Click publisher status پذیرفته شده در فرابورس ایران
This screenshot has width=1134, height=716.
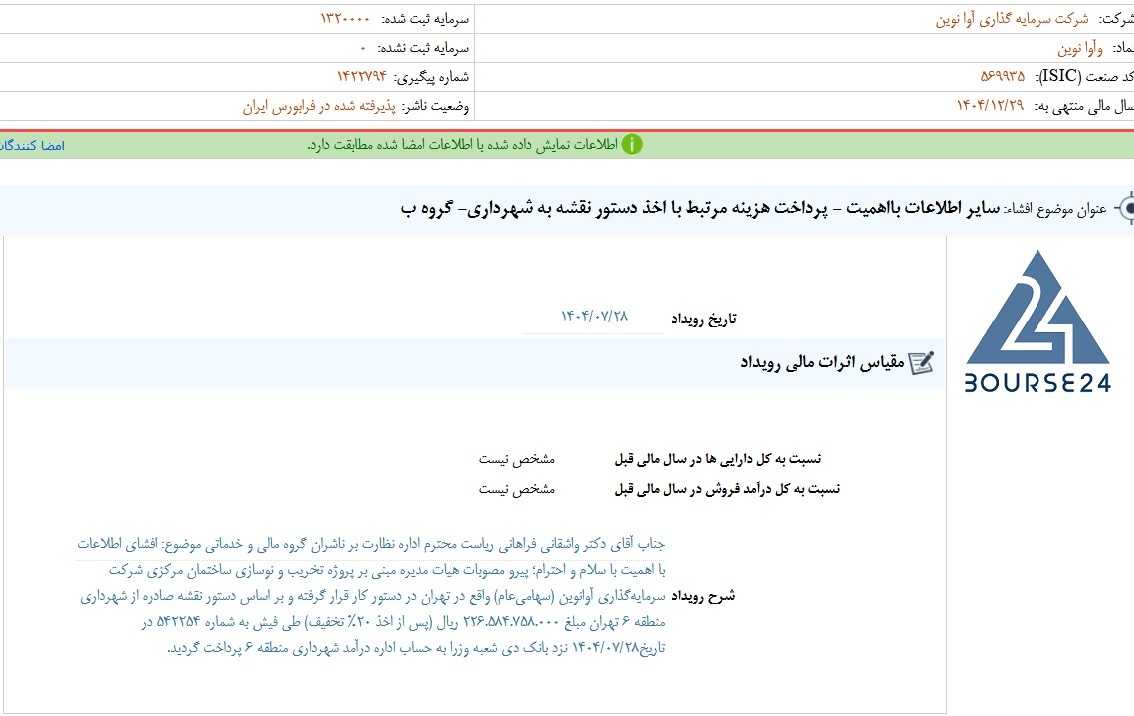[x=319, y=106]
